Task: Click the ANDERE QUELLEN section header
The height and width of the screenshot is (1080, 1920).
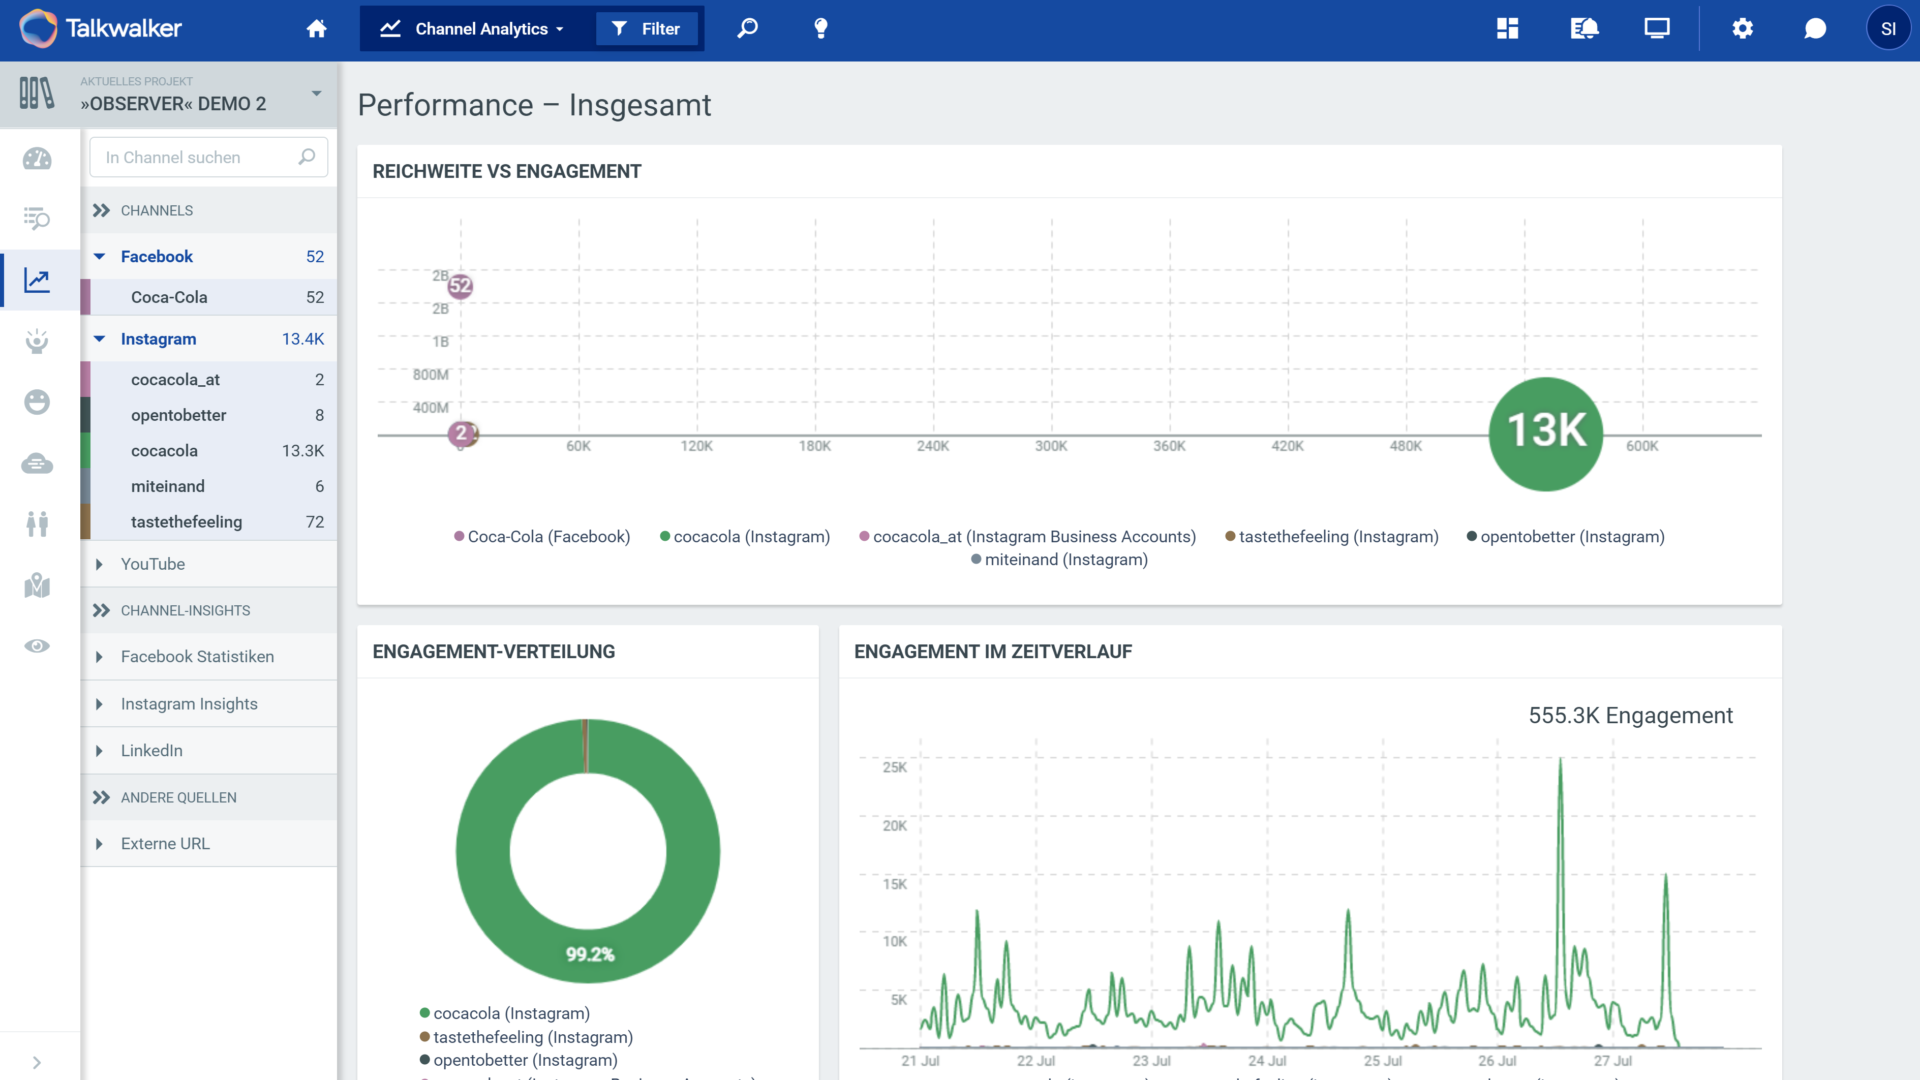Action: [x=209, y=798]
